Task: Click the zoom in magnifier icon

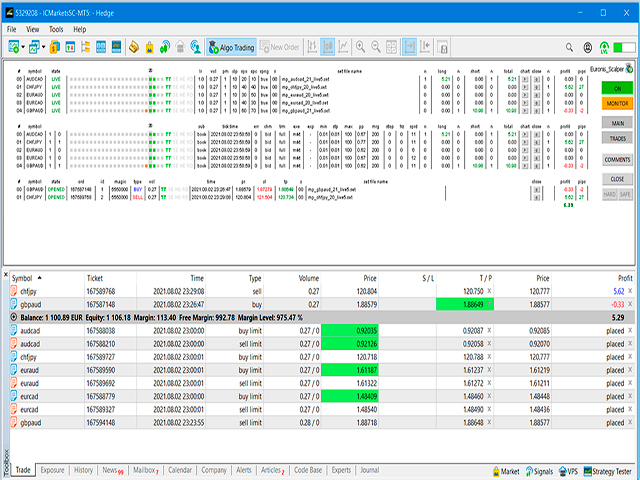Action: click(x=360, y=47)
